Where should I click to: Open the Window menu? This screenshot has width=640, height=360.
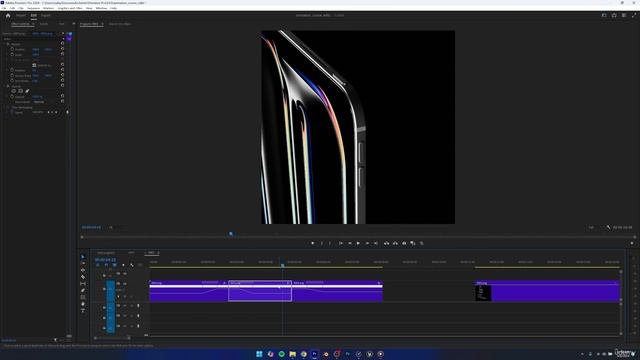pos(101,8)
